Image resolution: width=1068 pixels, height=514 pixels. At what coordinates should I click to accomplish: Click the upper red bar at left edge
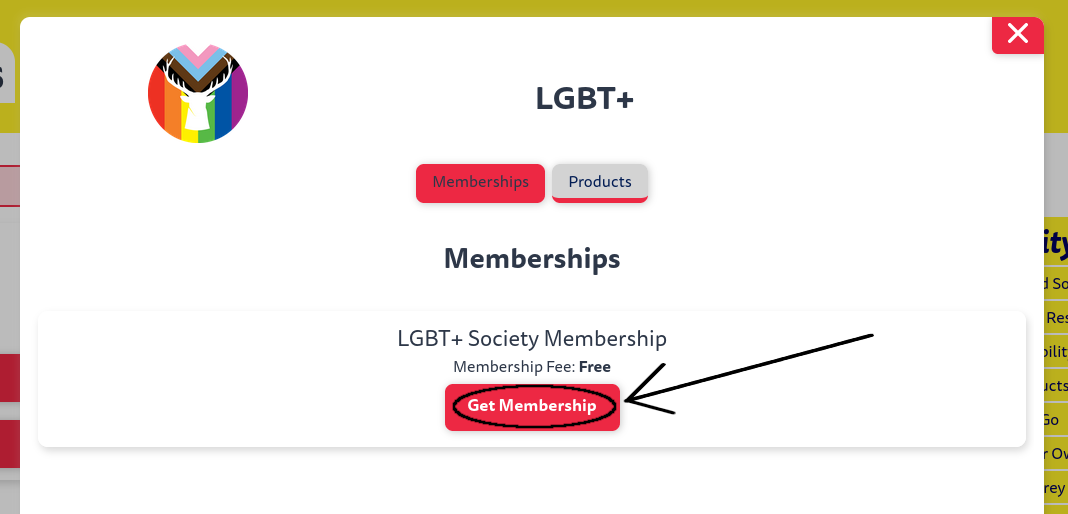10,378
